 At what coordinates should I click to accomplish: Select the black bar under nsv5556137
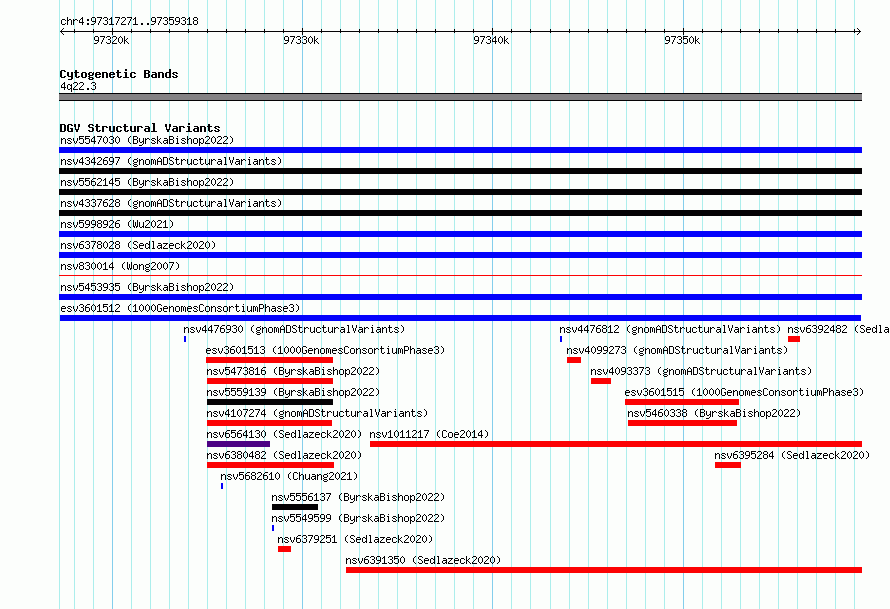(x=295, y=507)
